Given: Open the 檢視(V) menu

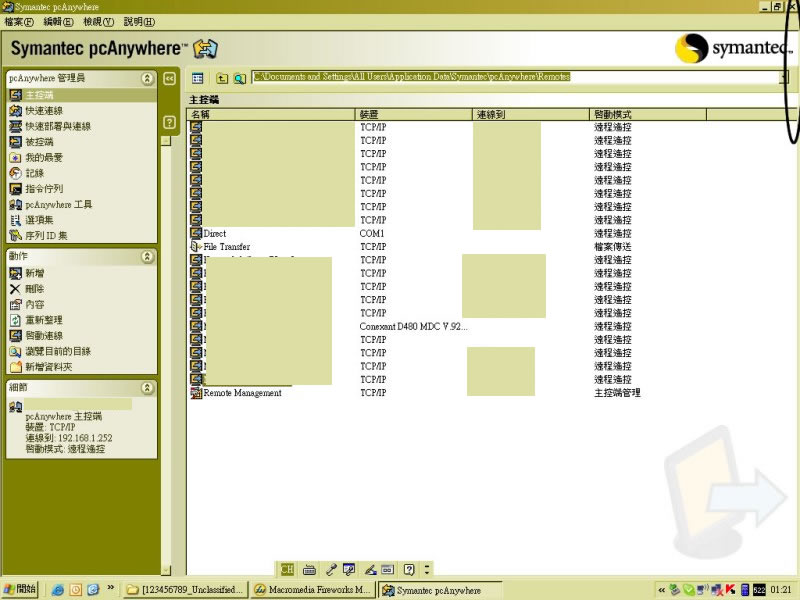Looking at the screenshot, I should [x=98, y=22].
